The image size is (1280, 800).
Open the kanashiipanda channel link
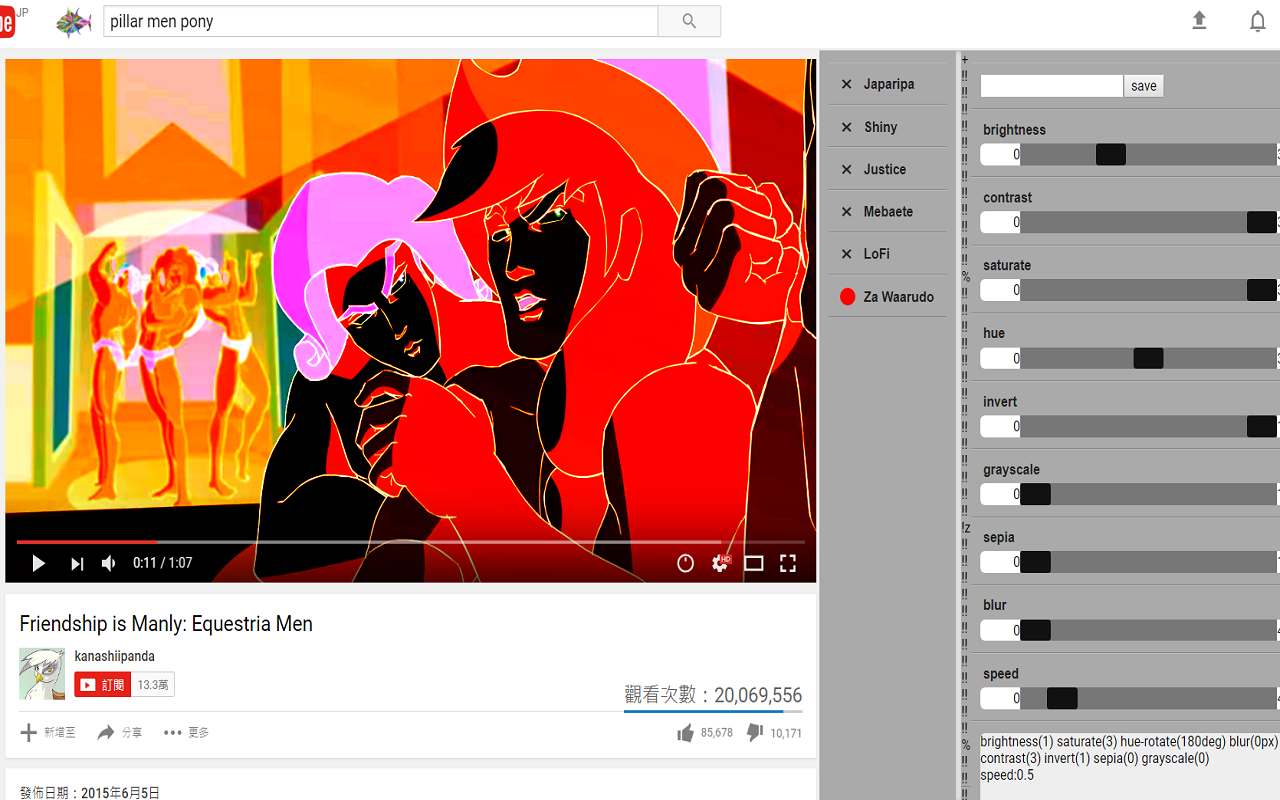pos(114,657)
